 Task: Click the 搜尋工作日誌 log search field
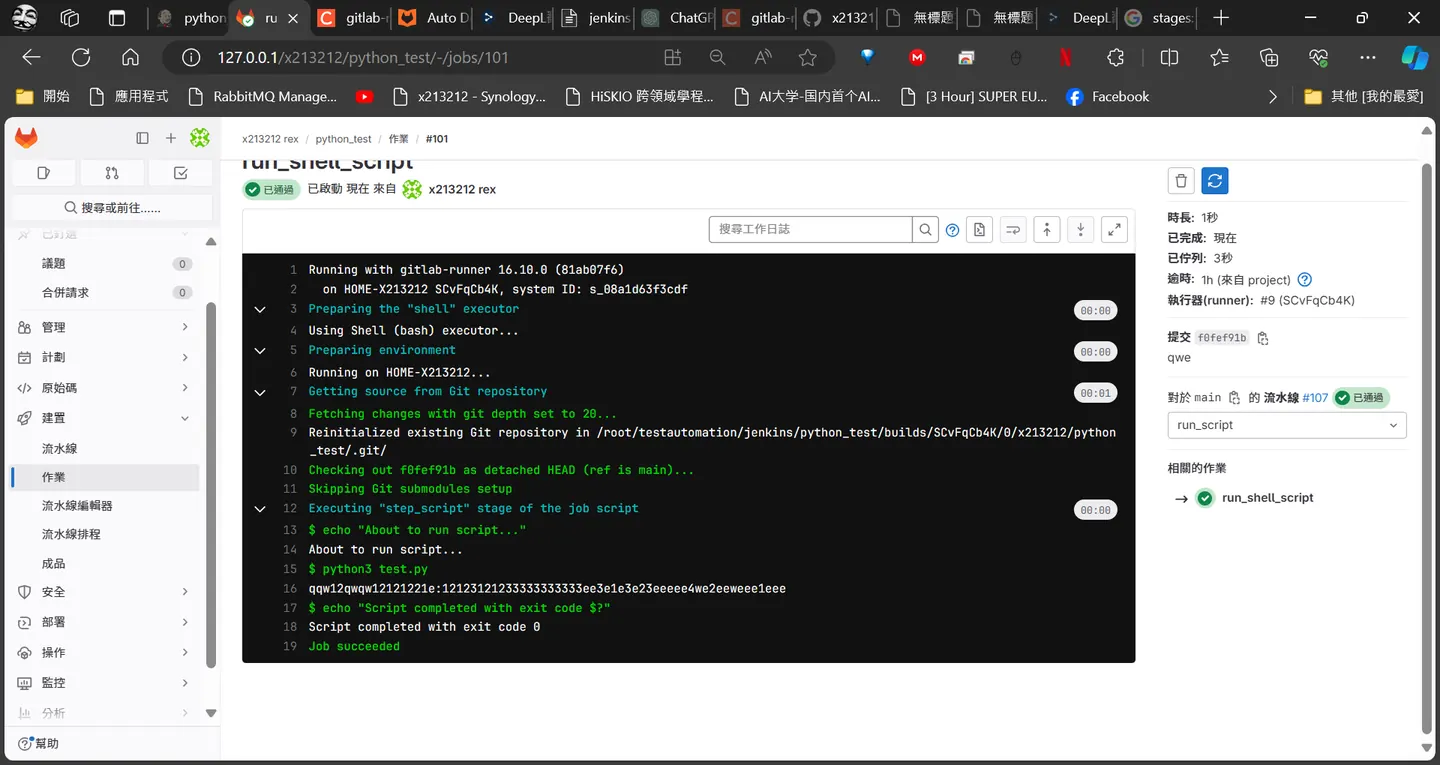[x=811, y=230]
